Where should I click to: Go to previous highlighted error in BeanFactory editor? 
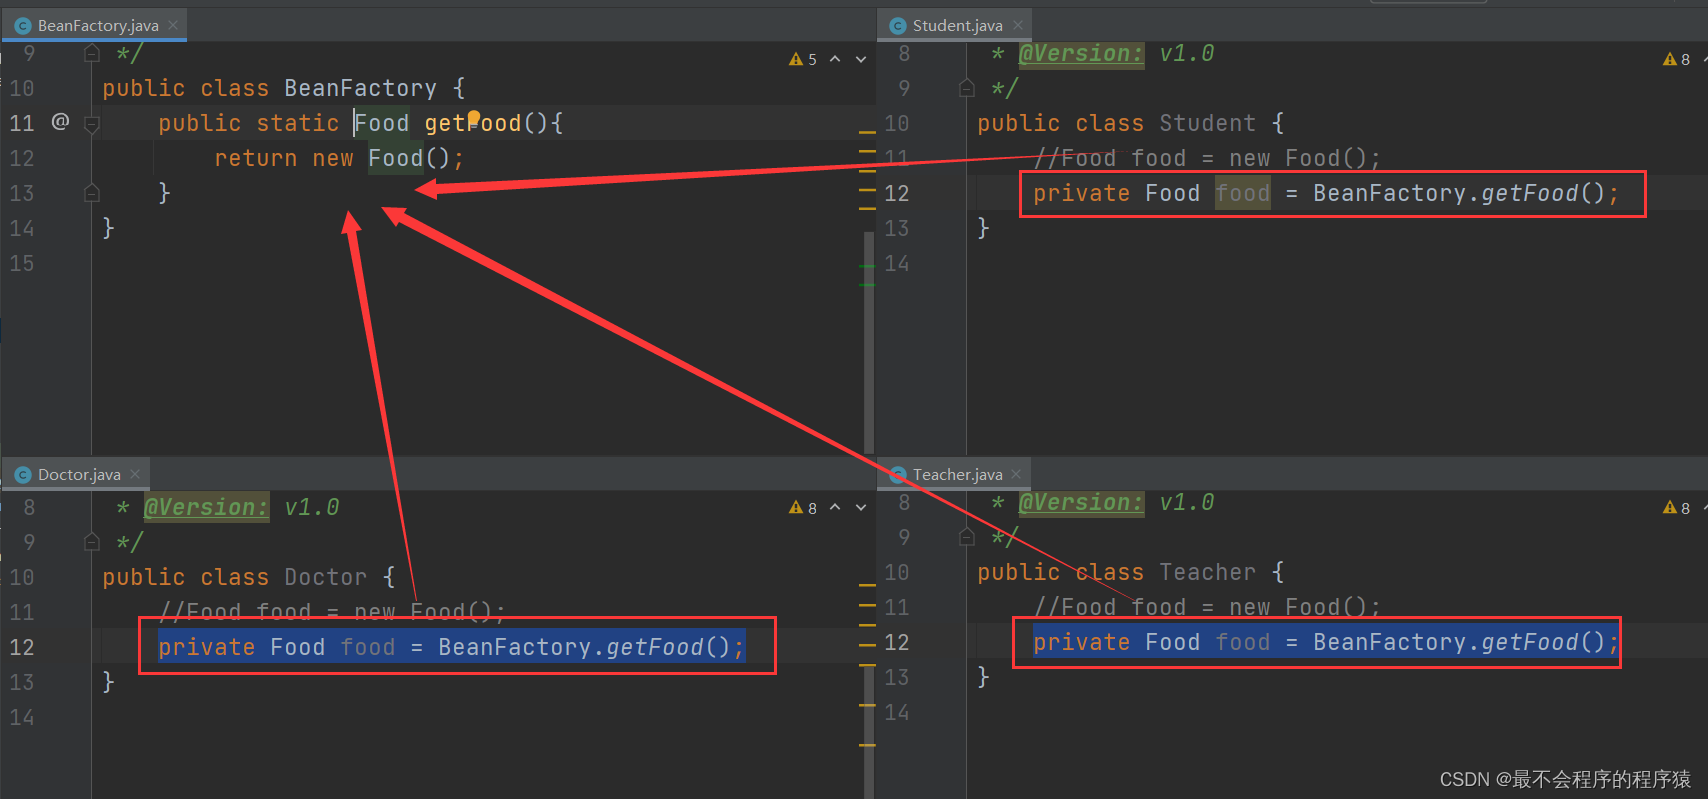tap(835, 59)
